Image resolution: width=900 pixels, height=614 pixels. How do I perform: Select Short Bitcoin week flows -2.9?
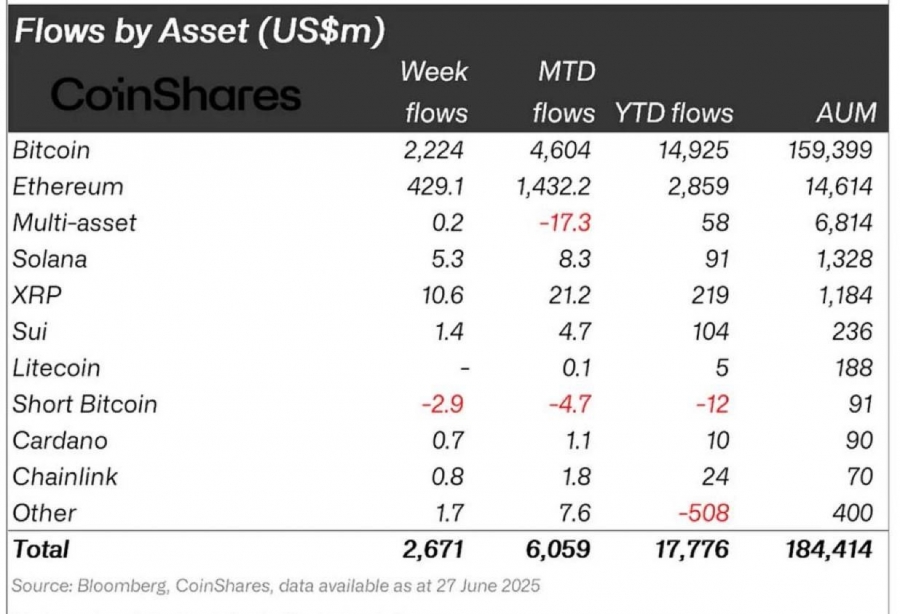tap(443, 405)
